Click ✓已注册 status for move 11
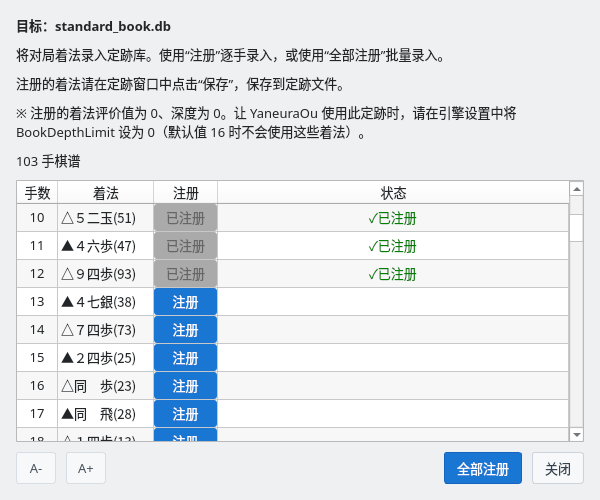 point(393,246)
